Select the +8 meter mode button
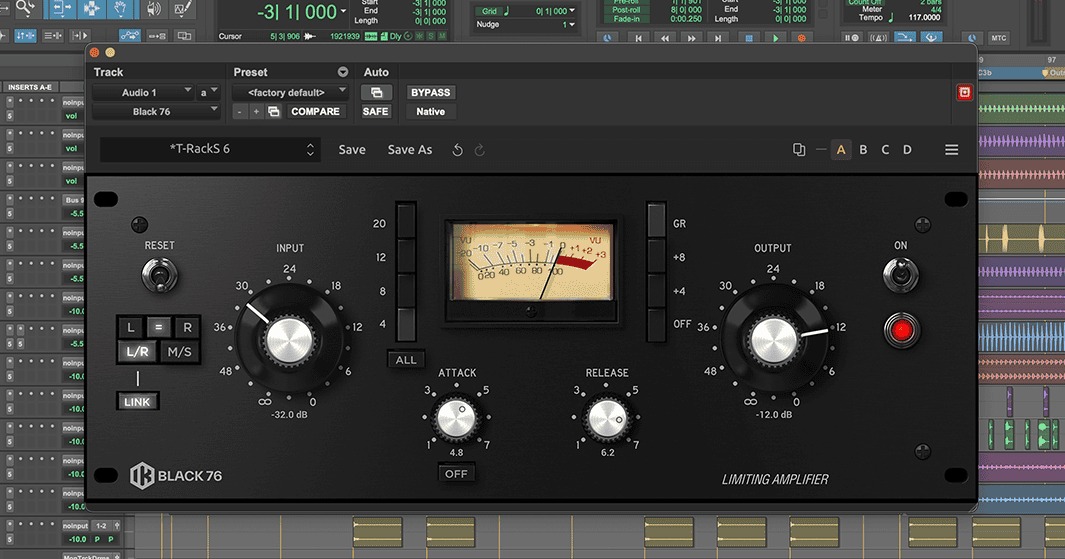The height and width of the screenshot is (559, 1065). pos(656,257)
